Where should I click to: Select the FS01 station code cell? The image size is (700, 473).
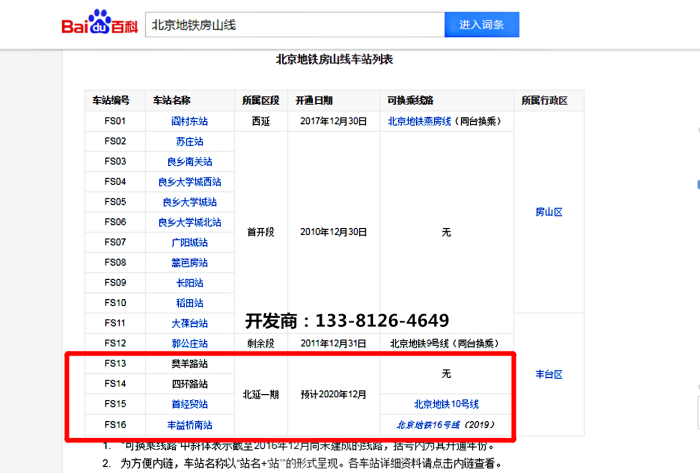click(115, 121)
